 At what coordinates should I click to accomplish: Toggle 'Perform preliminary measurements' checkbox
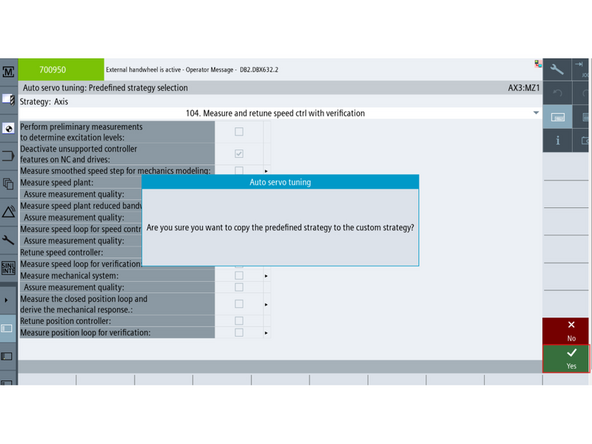(239, 132)
